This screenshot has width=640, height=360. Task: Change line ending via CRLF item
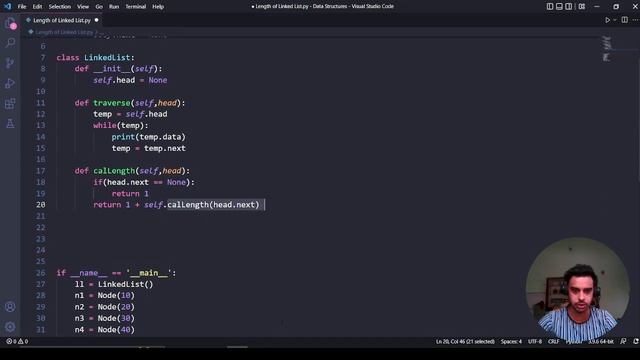click(x=553, y=341)
